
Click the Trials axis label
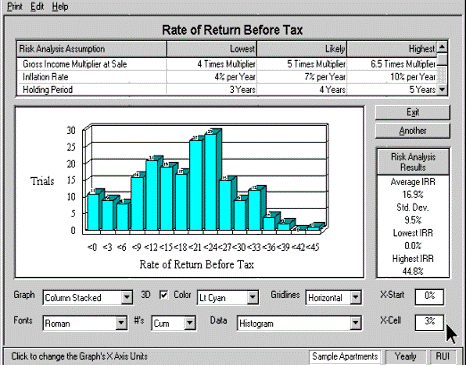[x=42, y=181]
